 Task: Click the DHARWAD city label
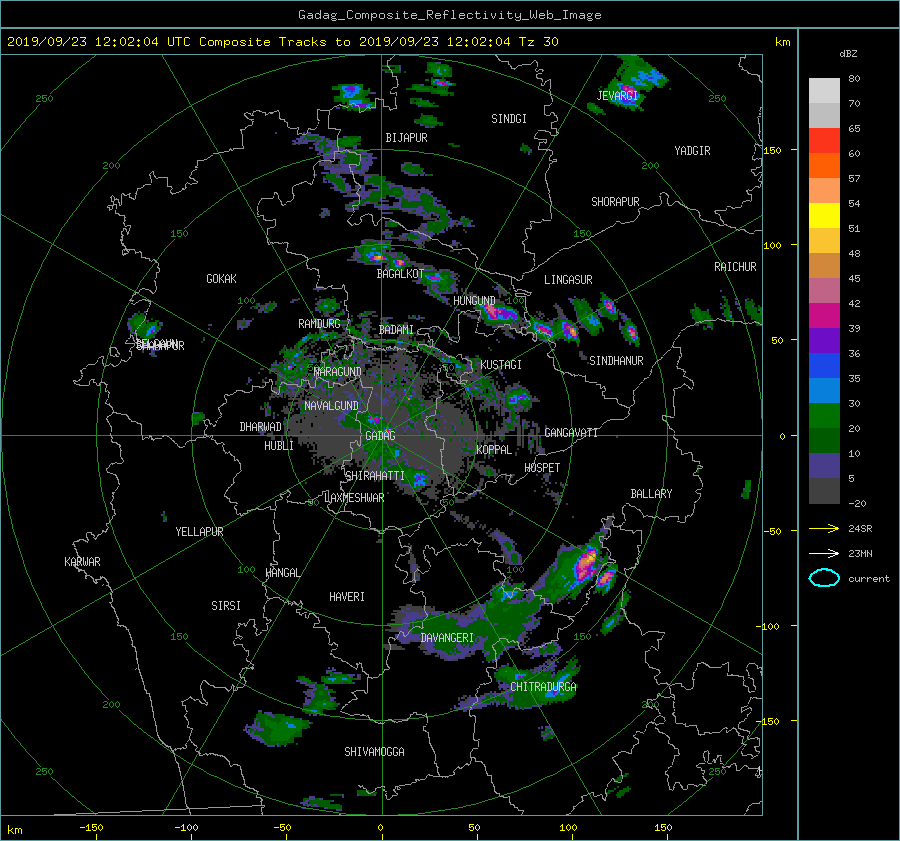click(x=261, y=427)
